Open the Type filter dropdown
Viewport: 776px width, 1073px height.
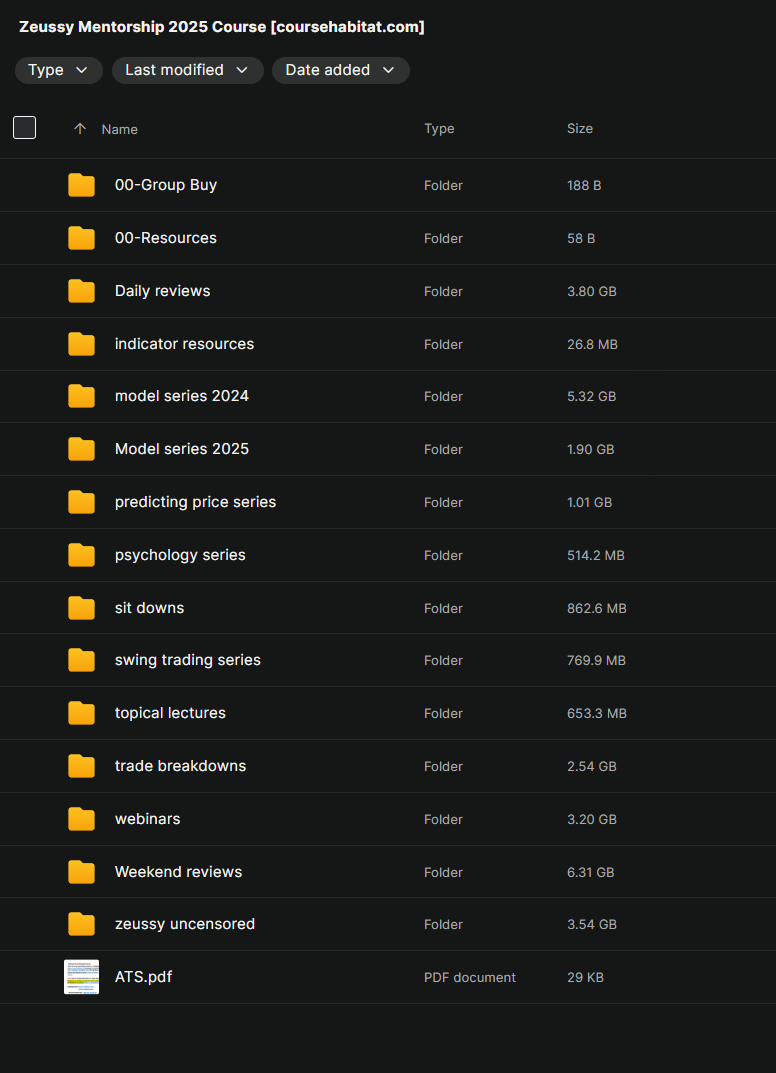click(58, 70)
